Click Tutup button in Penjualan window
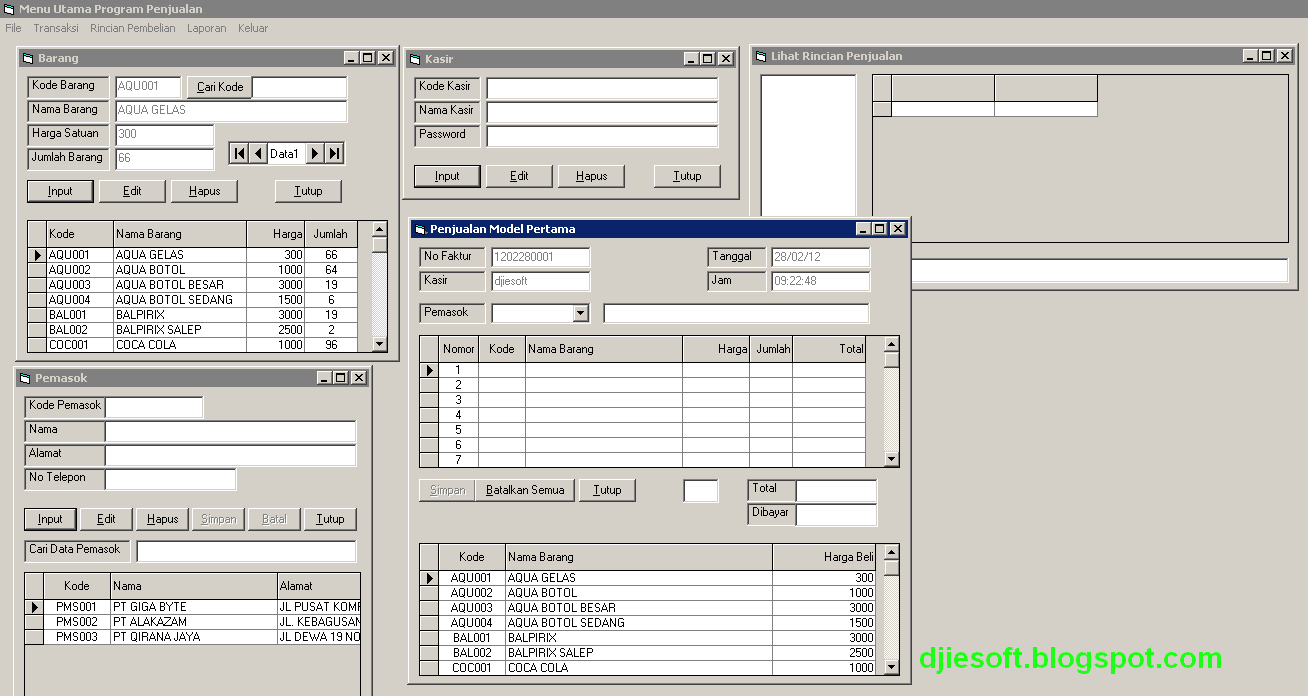The width and height of the screenshot is (1308, 696). pyautogui.click(x=607, y=490)
